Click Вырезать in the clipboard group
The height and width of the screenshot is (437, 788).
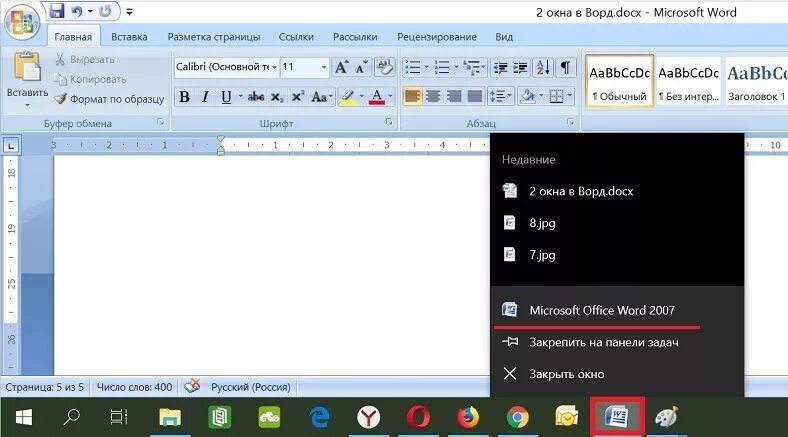pyautogui.click(x=84, y=59)
